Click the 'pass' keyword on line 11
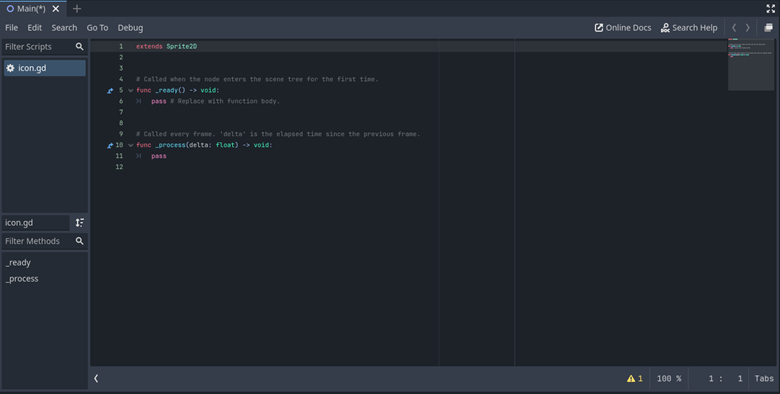780x394 pixels. 159,156
